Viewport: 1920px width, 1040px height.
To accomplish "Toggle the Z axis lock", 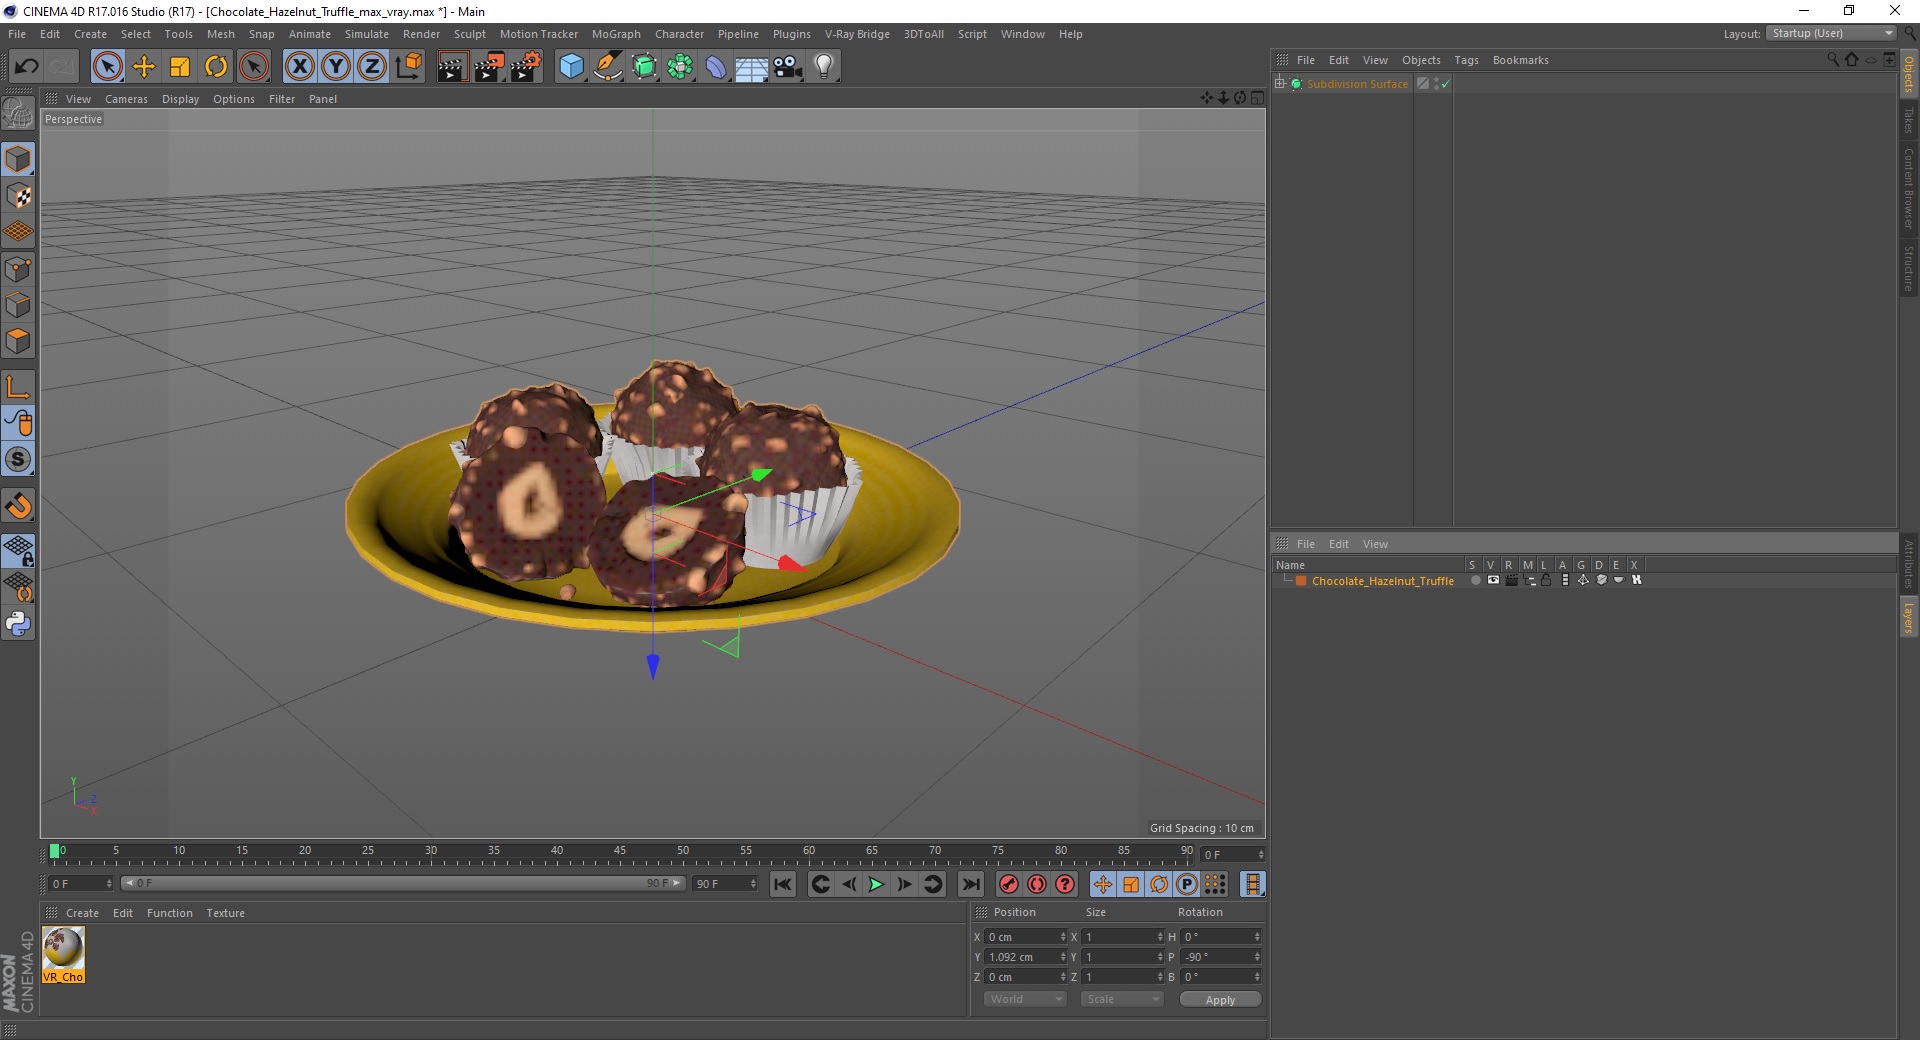I will tap(372, 67).
